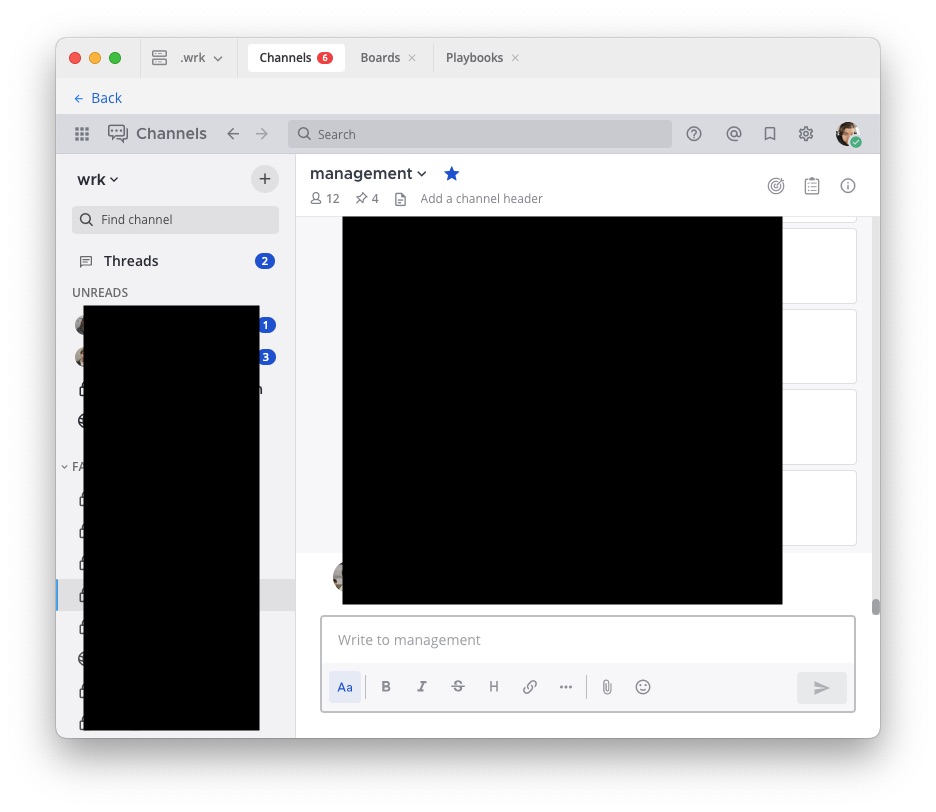This screenshot has width=936, height=812.
Task: Open the emoji picker in the composer
Action: tap(643, 687)
